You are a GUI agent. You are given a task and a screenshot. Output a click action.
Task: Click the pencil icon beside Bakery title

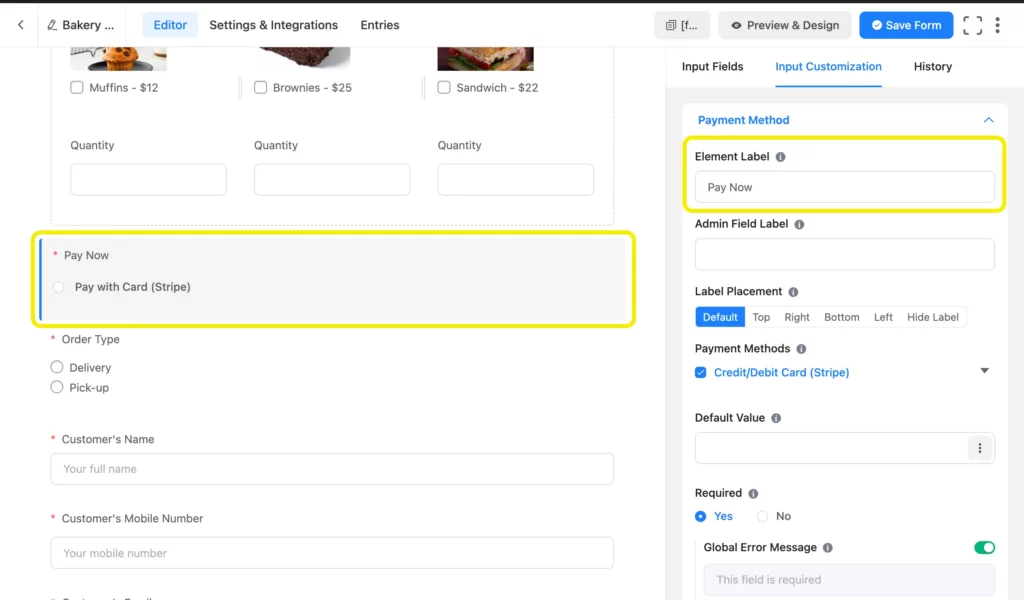(52, 25)
